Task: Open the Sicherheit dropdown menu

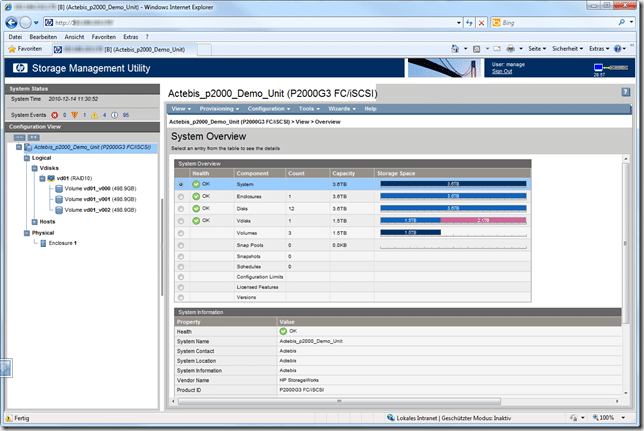Action: tap(568, 49)
